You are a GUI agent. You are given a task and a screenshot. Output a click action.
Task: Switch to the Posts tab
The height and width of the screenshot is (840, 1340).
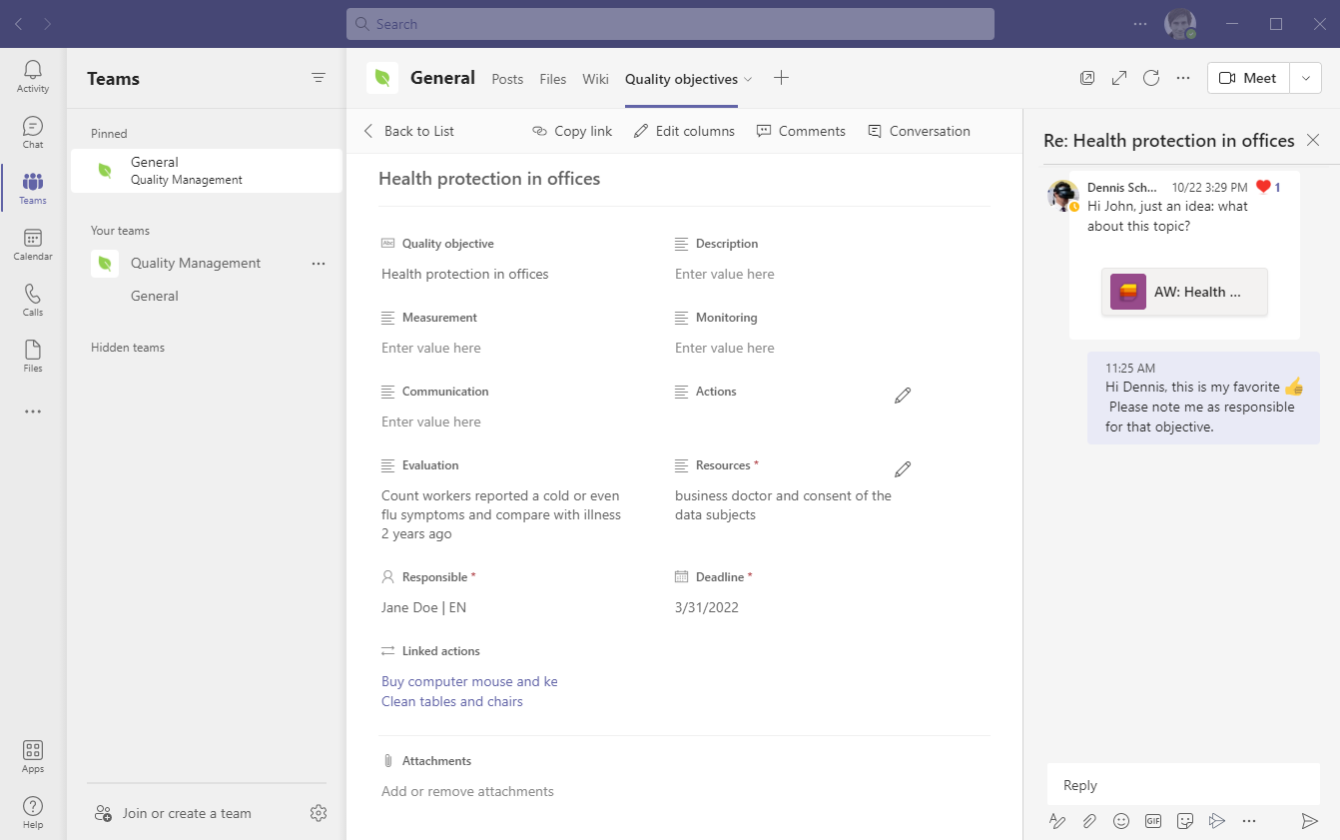[x=507, y=78]
